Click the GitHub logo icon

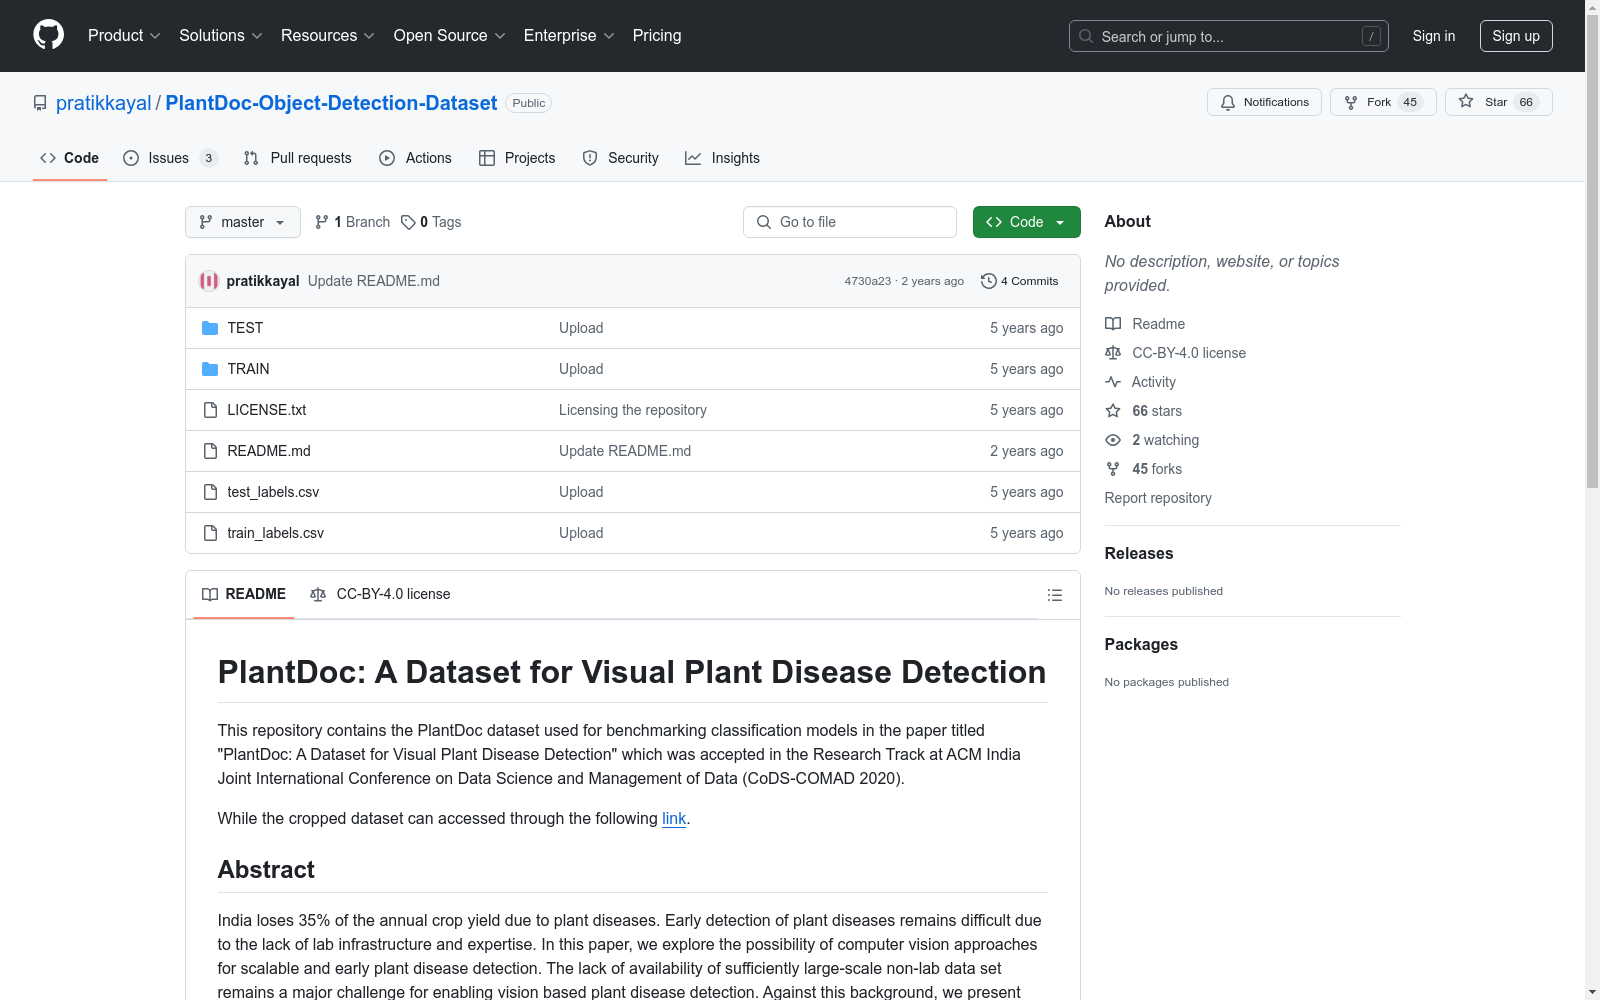tap(48, 35)
